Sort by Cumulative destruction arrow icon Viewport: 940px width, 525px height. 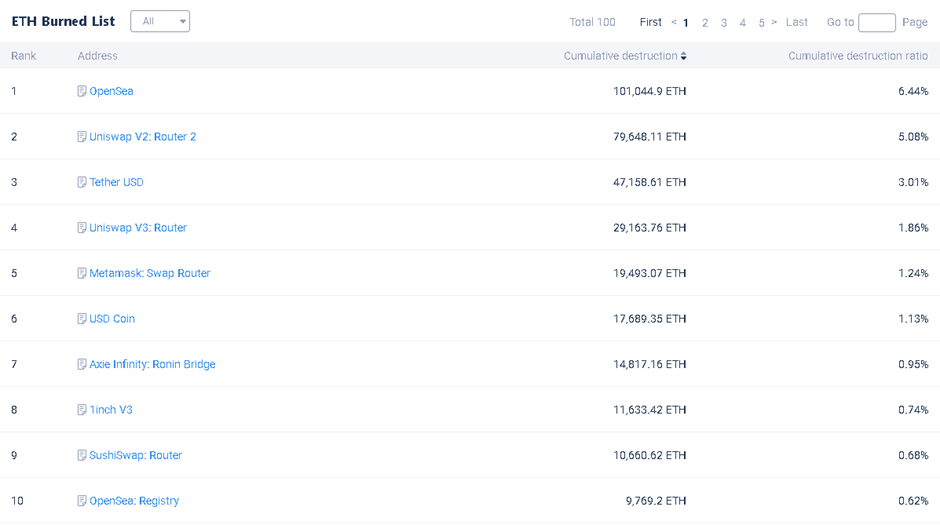click(x=684, y=56)
